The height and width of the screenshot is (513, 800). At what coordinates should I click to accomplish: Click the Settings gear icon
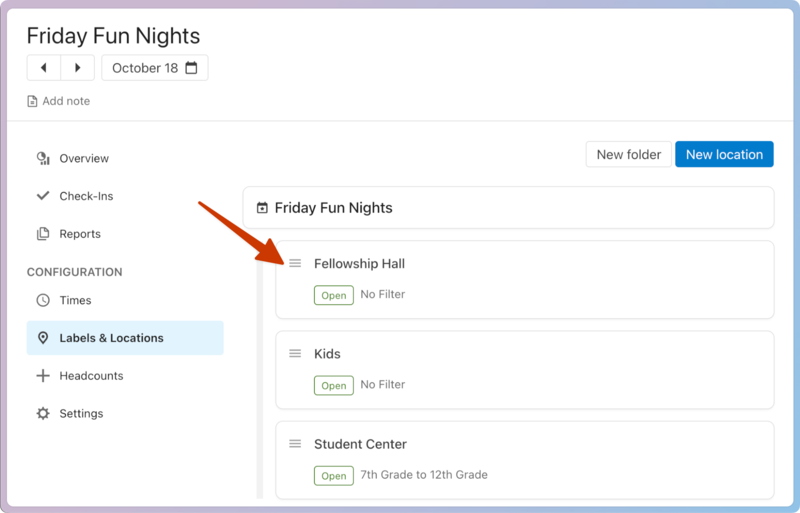[x=43, y=414]
